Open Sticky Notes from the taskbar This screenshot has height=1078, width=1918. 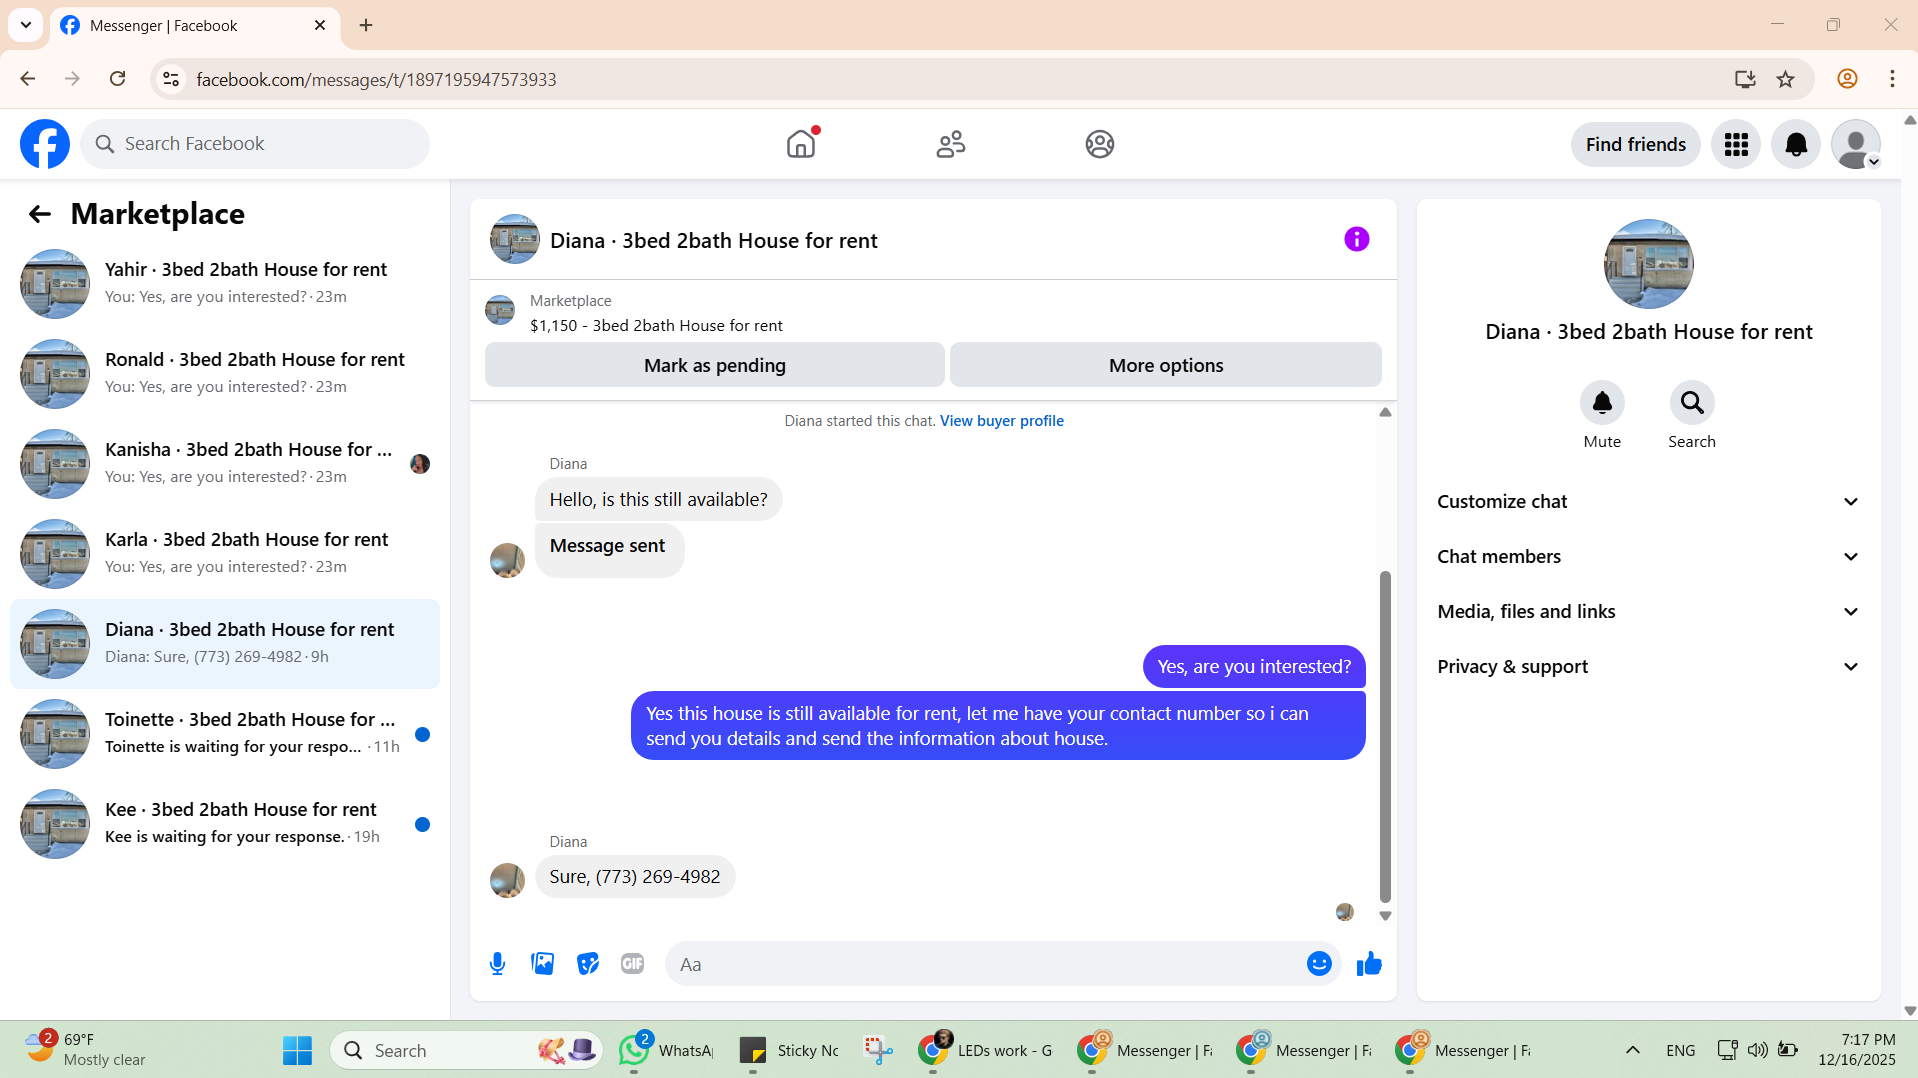coord(788,1050)
